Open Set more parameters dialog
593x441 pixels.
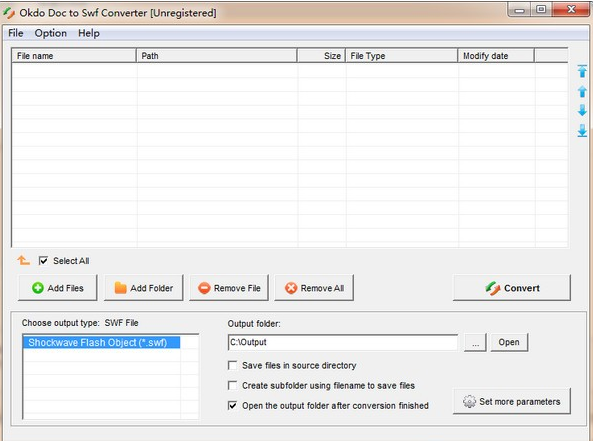point(512,401)
